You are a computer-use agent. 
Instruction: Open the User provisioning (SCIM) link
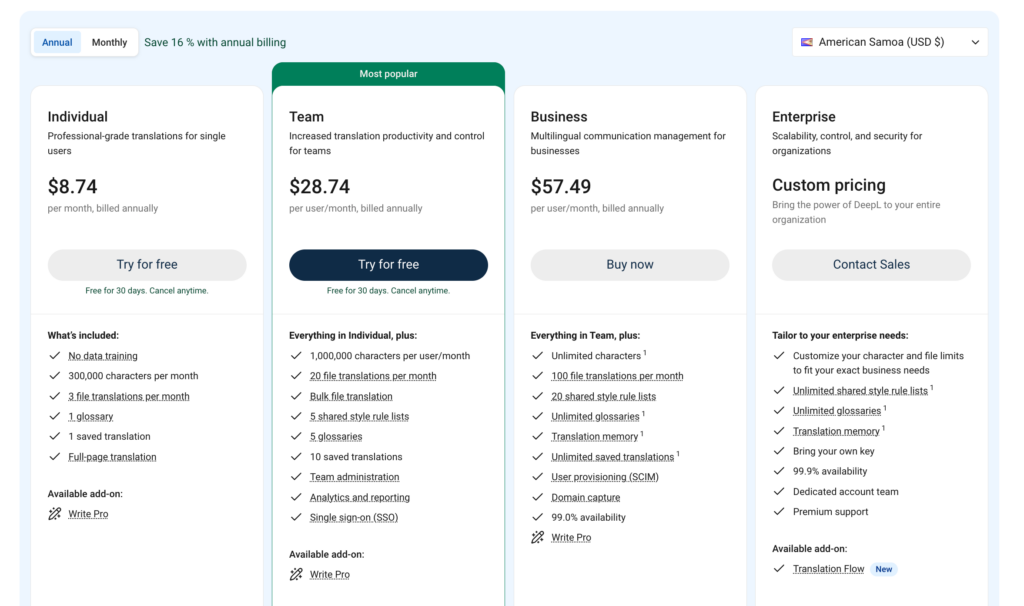[605, 477]
